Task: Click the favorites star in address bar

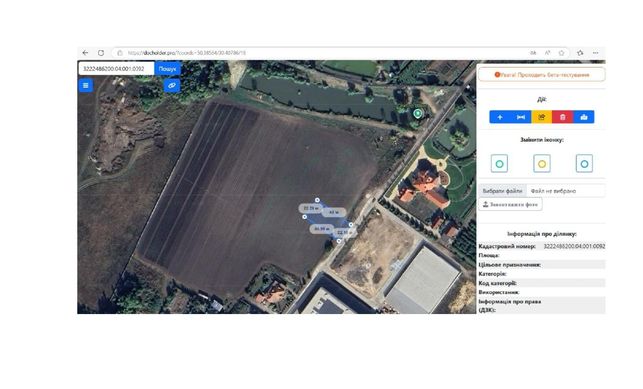Action: 561,53
